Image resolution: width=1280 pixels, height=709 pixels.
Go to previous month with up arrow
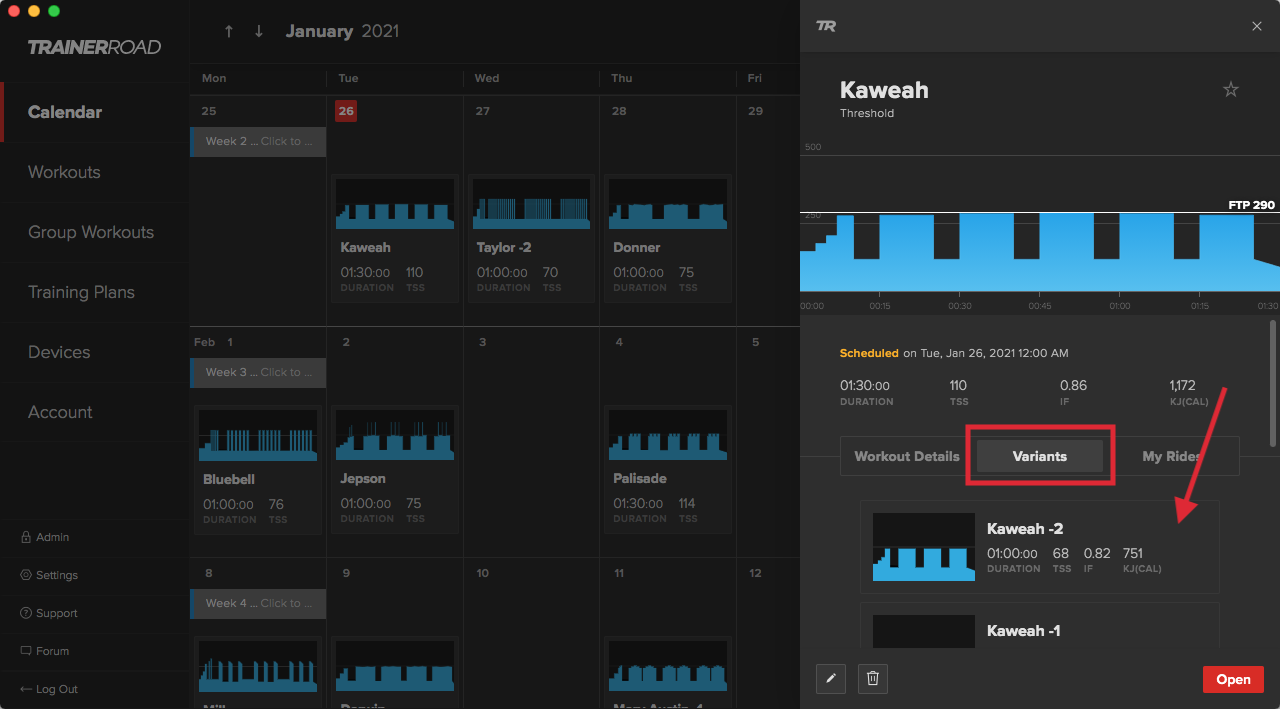pos(229,31)
